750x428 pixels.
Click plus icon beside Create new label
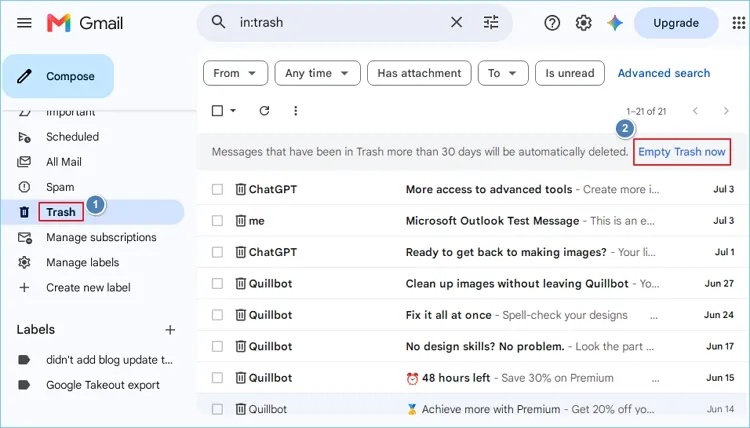point(24,287)
